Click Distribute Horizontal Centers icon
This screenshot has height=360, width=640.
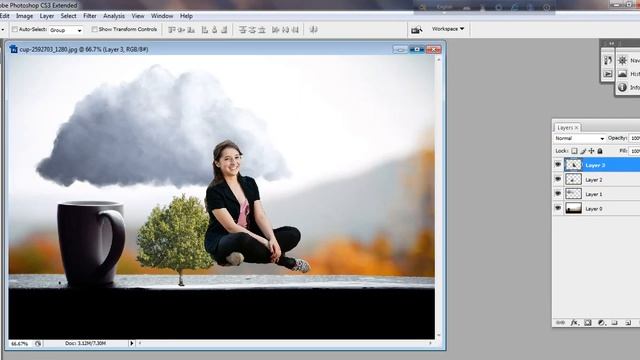click(x=285, y=29)
